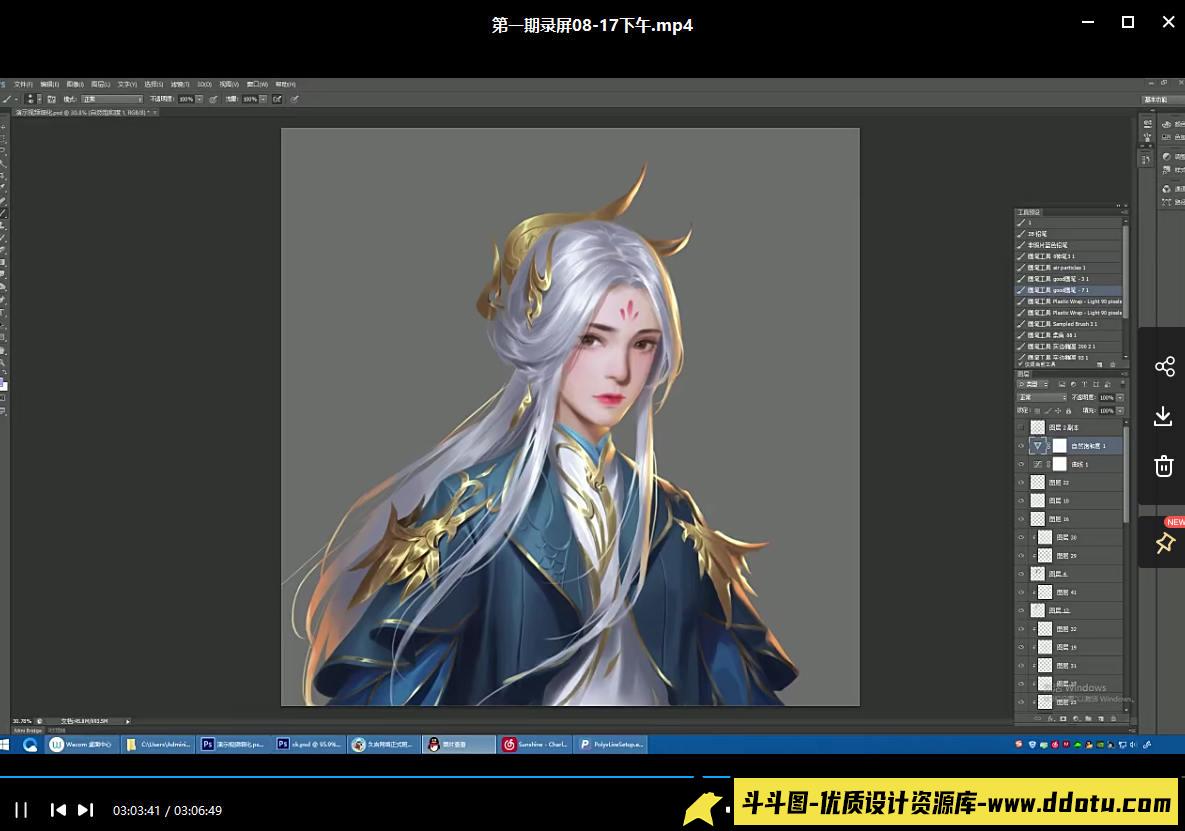
Task: Toggle layer filtering switch on or off
Action: [1122, 383]
